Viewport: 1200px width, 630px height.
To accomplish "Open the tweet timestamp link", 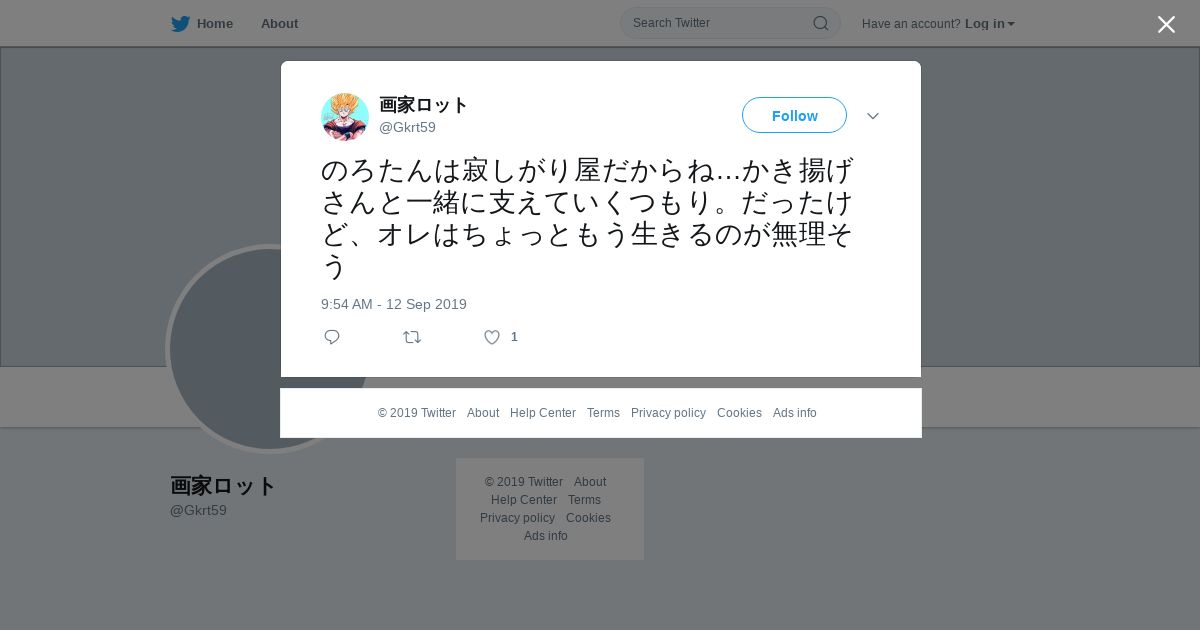I will coord(394,304).
